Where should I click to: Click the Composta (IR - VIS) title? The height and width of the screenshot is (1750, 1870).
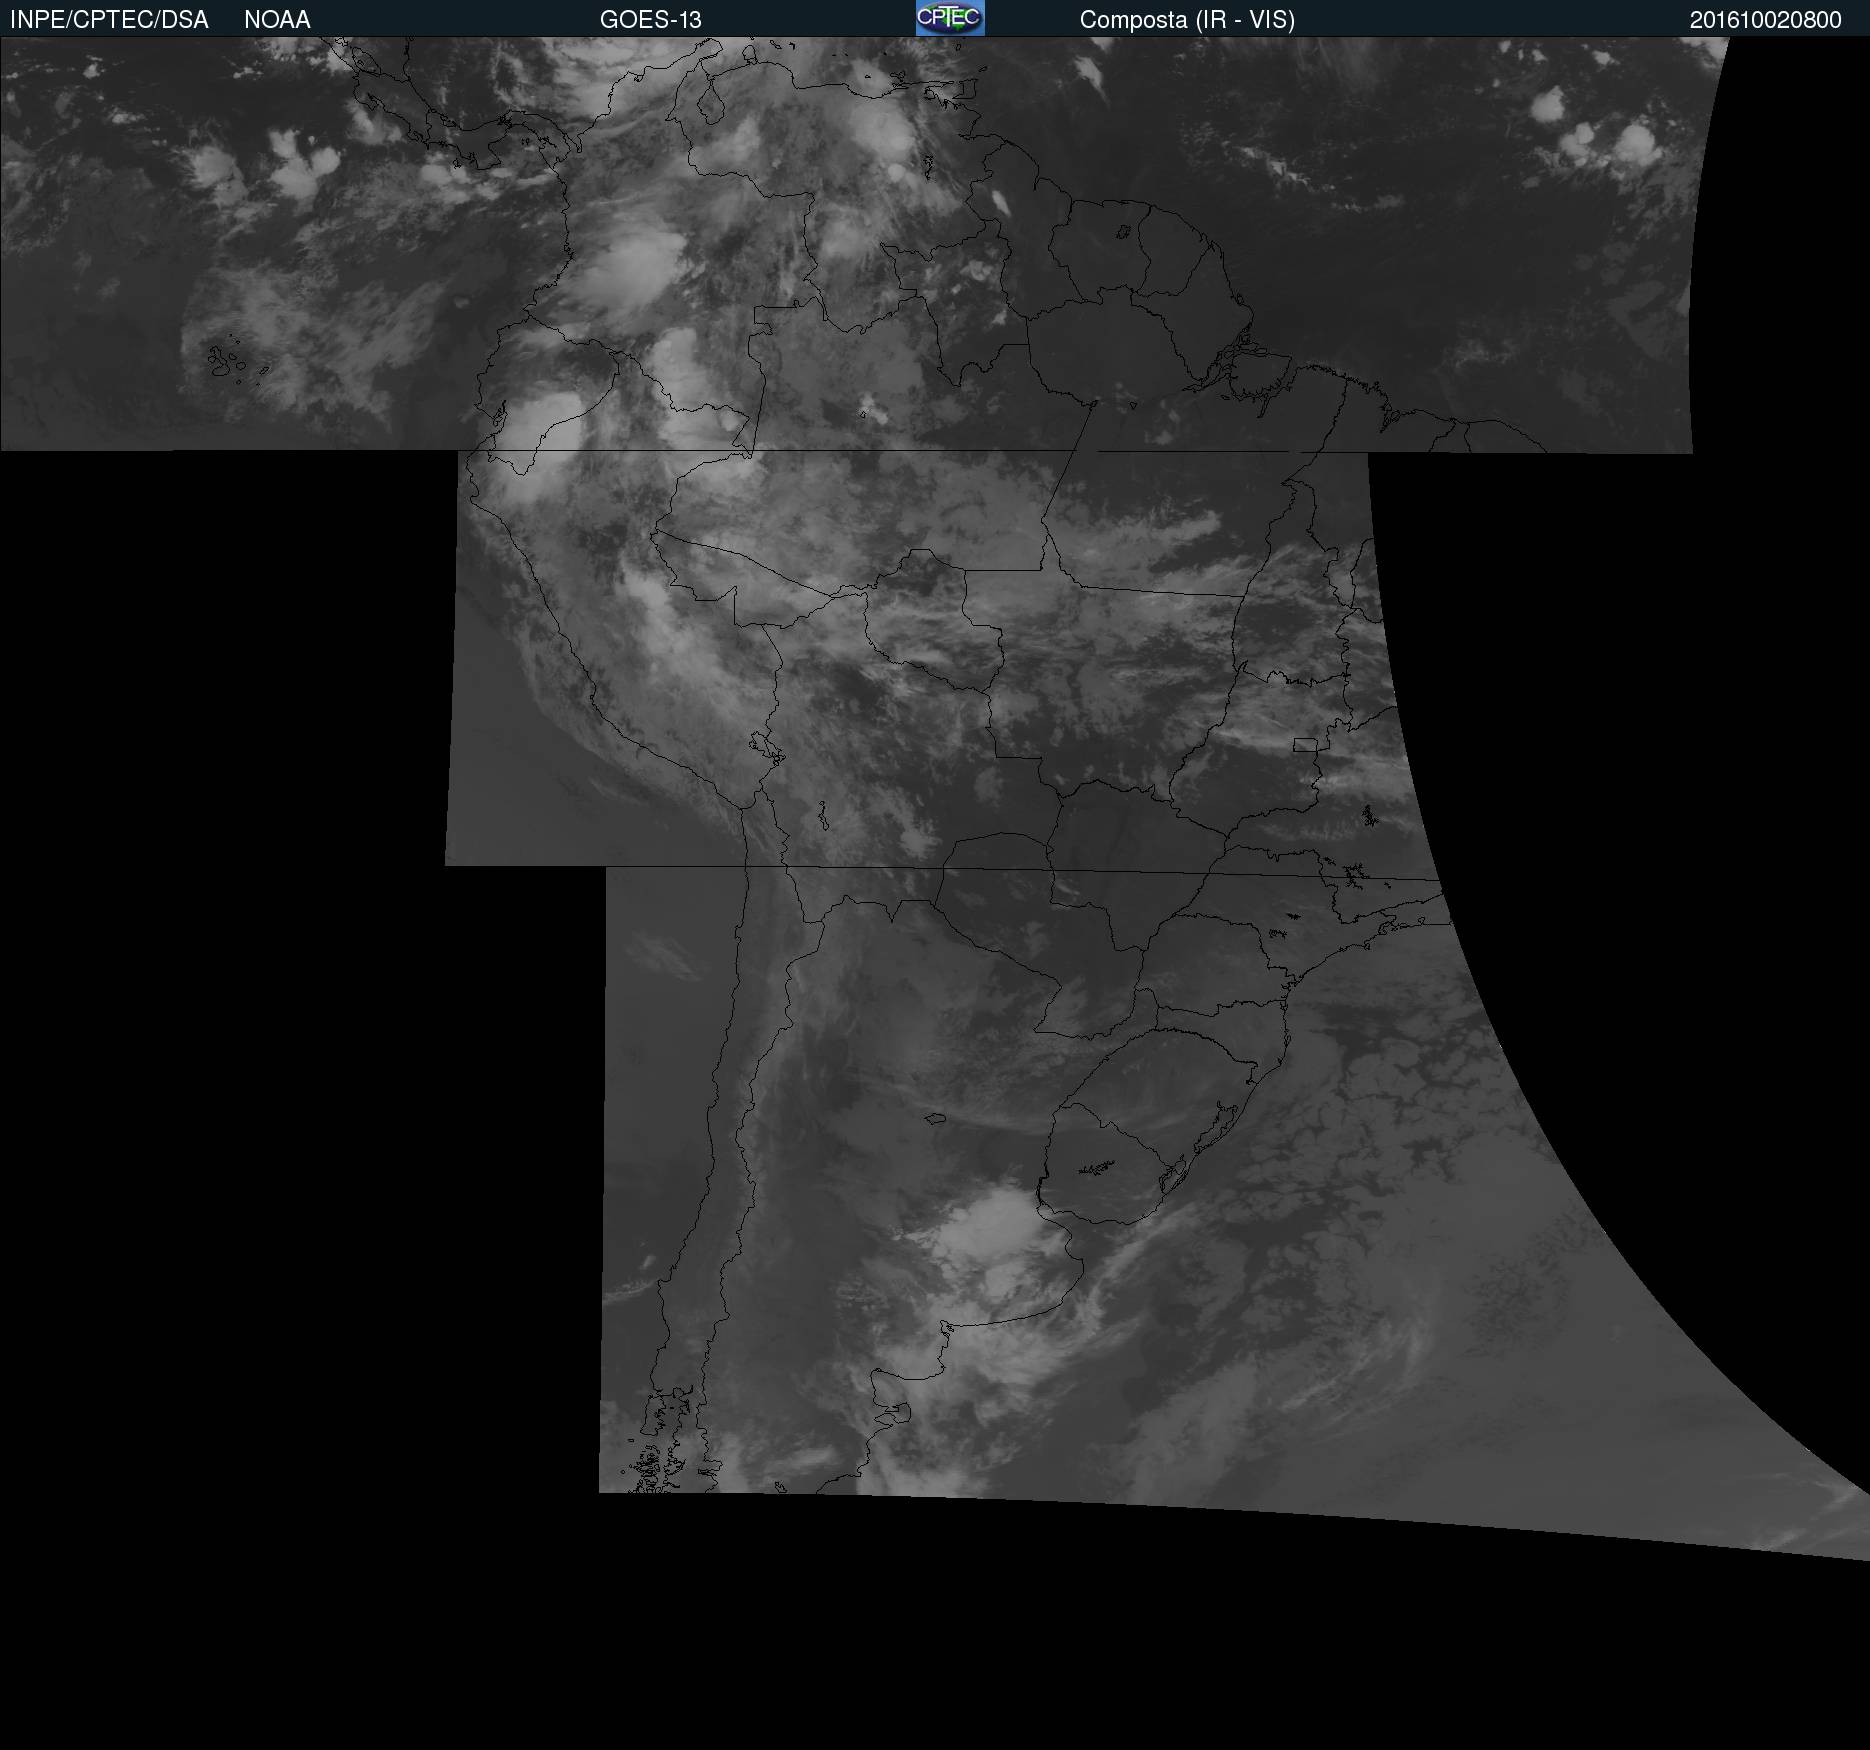(1187, 20)
